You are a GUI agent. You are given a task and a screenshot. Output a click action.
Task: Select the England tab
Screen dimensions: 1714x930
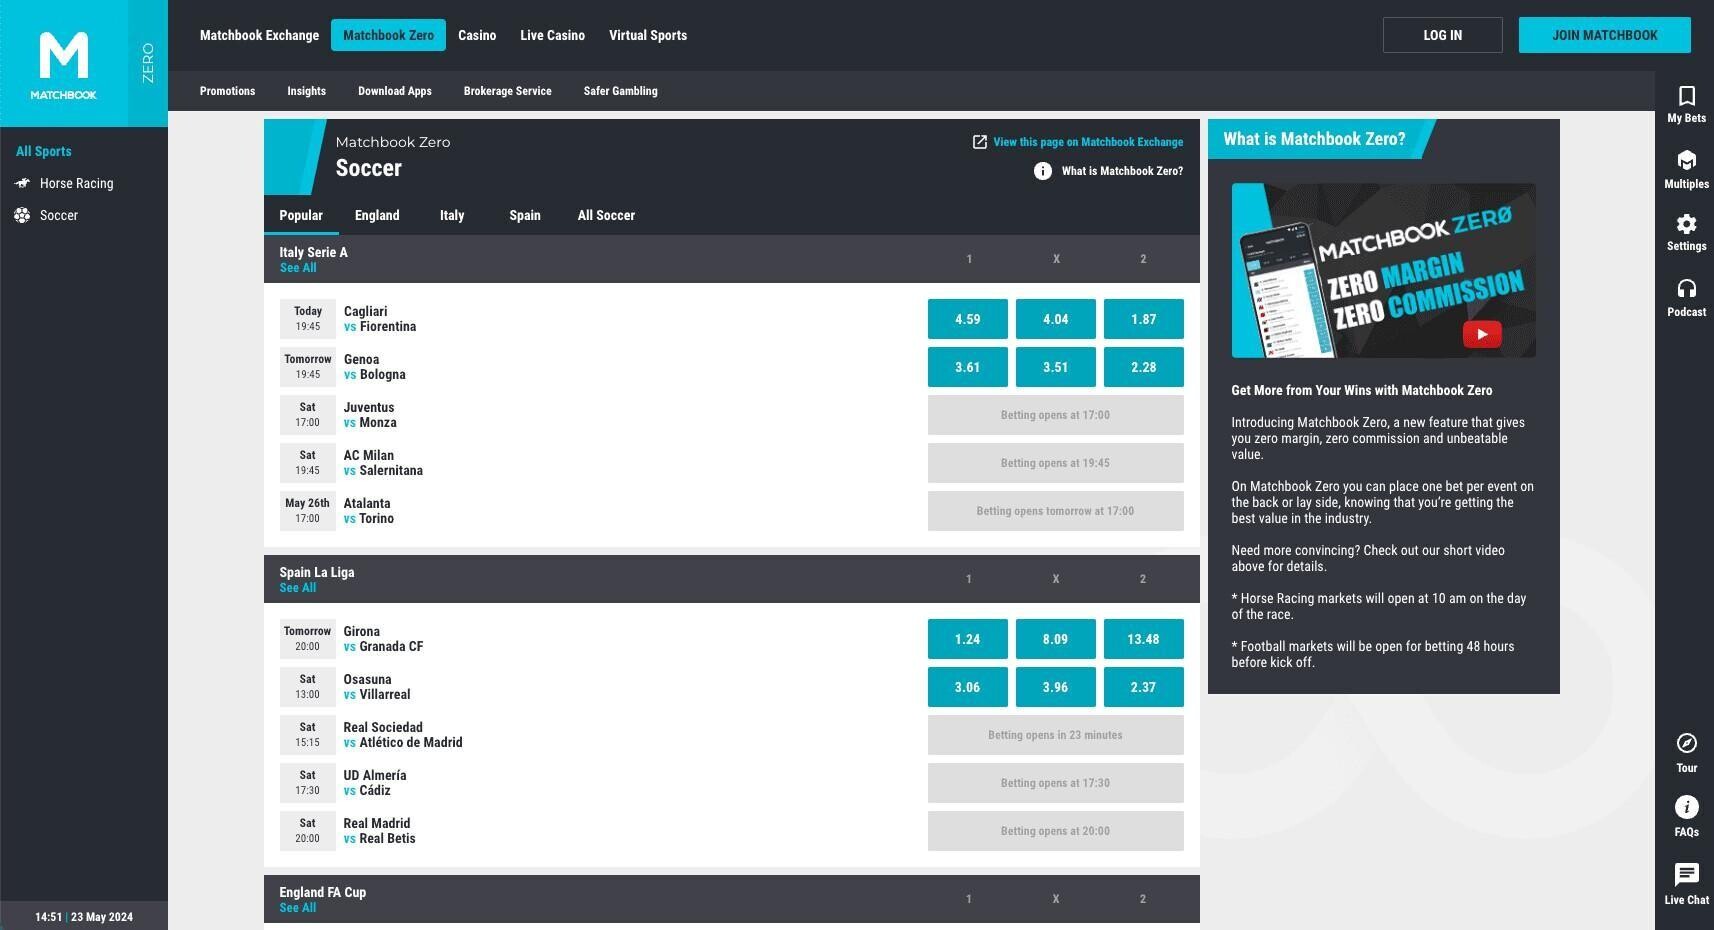(377, 215)
